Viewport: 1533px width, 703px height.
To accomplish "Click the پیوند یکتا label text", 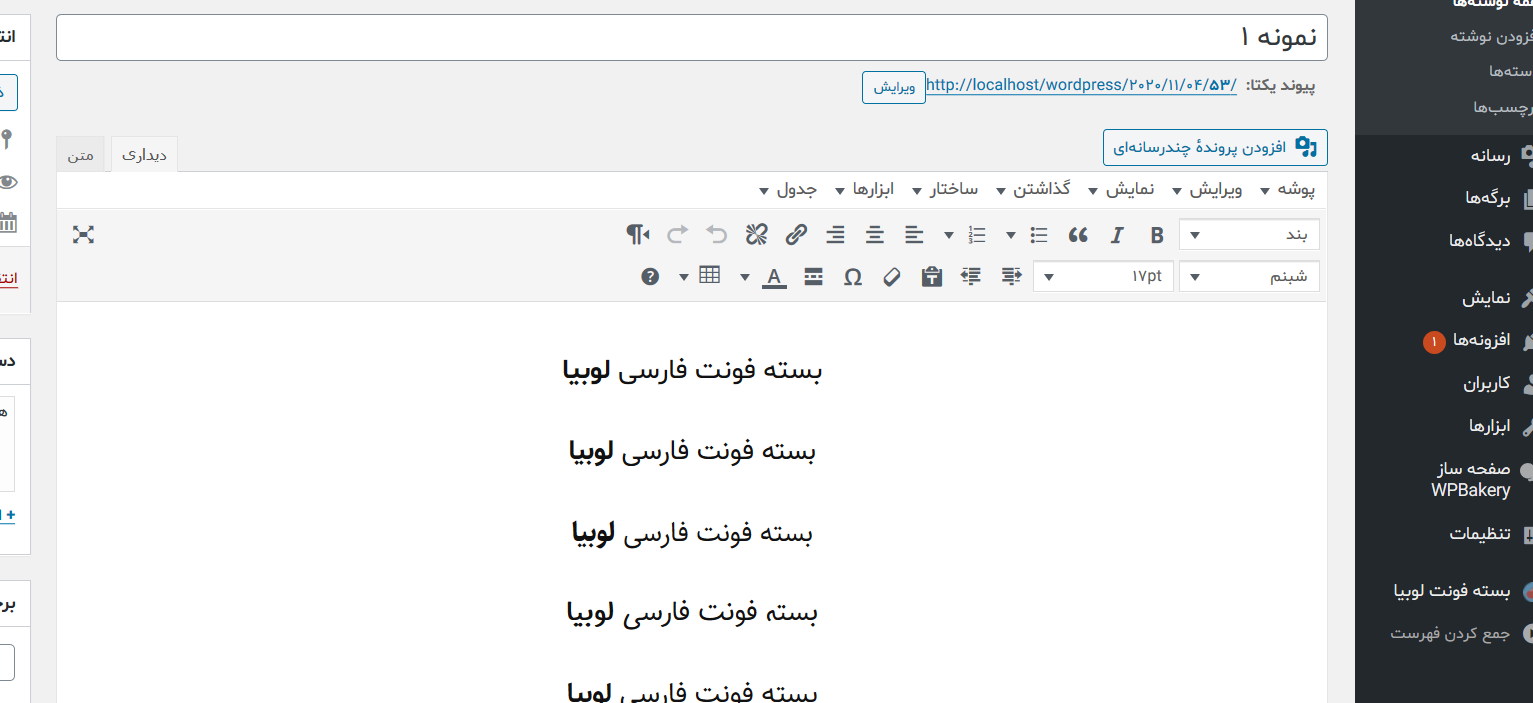I will [x=1280, y=86].
